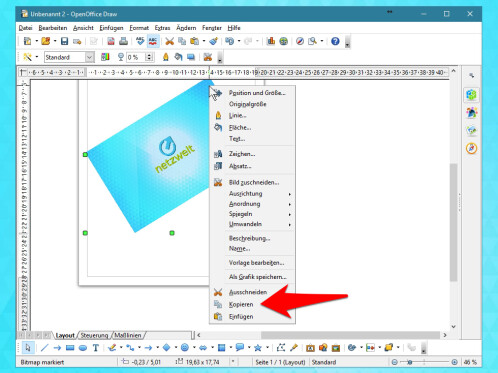Screen dimensions: 498x373
Task: Open the Ändern menu
Action: click(186, 28)
